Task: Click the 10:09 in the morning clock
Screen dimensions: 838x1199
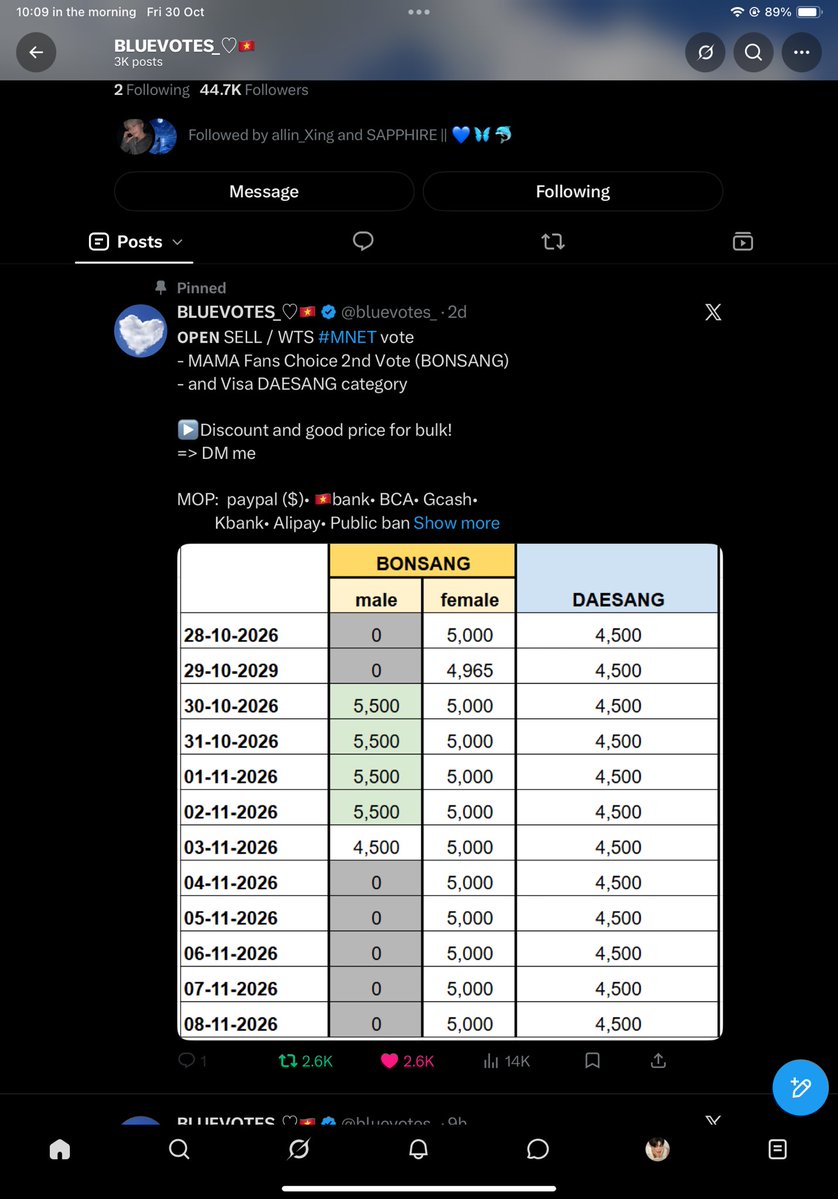Action: [x=76, y=12]
